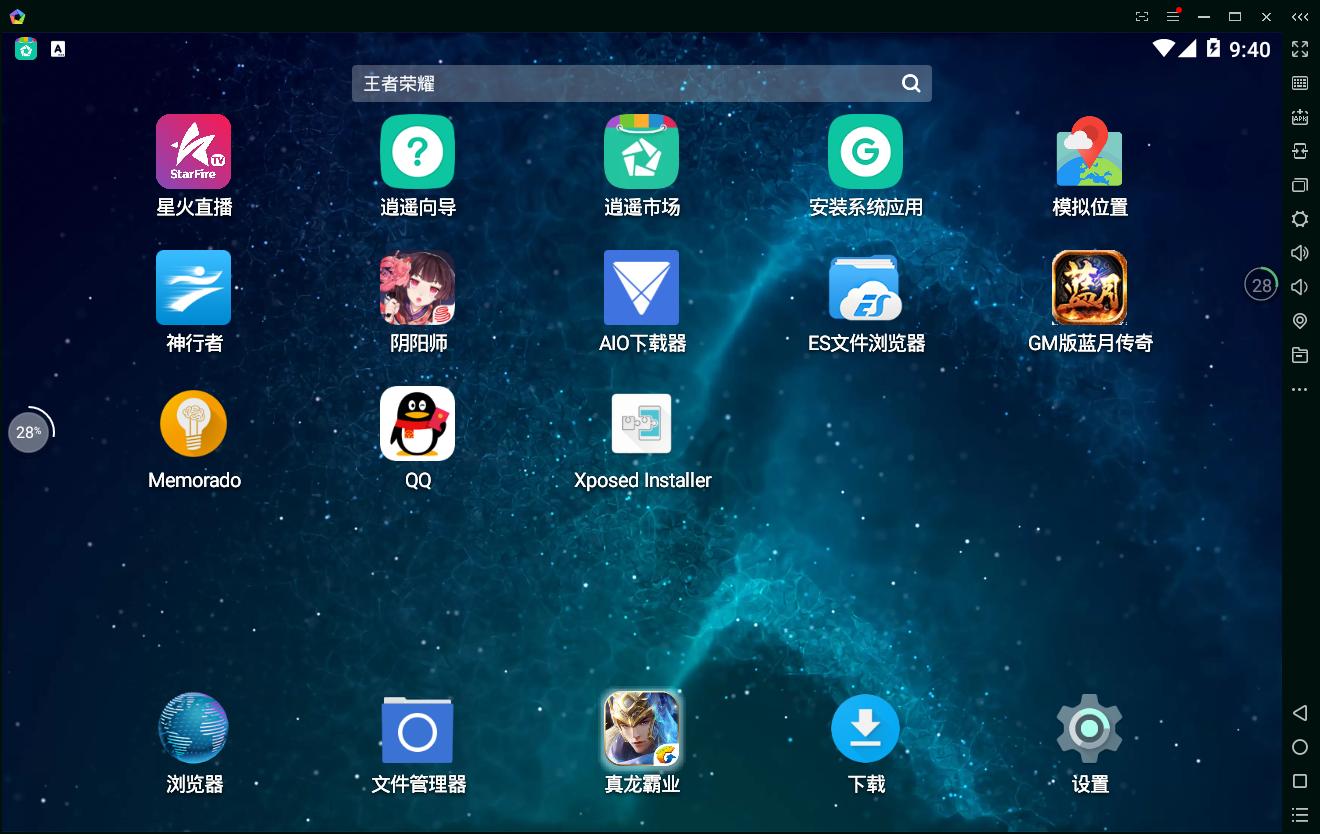
Task: Open 文件管理器 file manager
Action: click(418, 730)
